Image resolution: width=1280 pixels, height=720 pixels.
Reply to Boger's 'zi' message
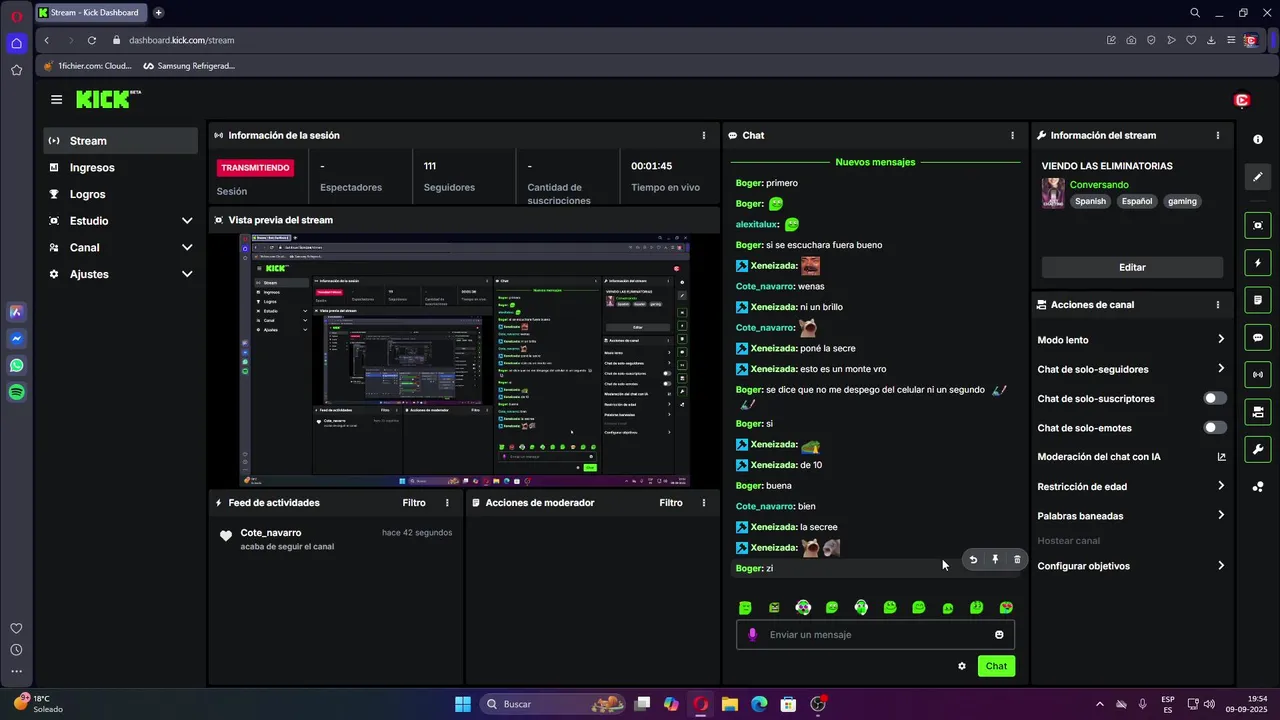click(973, 560)
